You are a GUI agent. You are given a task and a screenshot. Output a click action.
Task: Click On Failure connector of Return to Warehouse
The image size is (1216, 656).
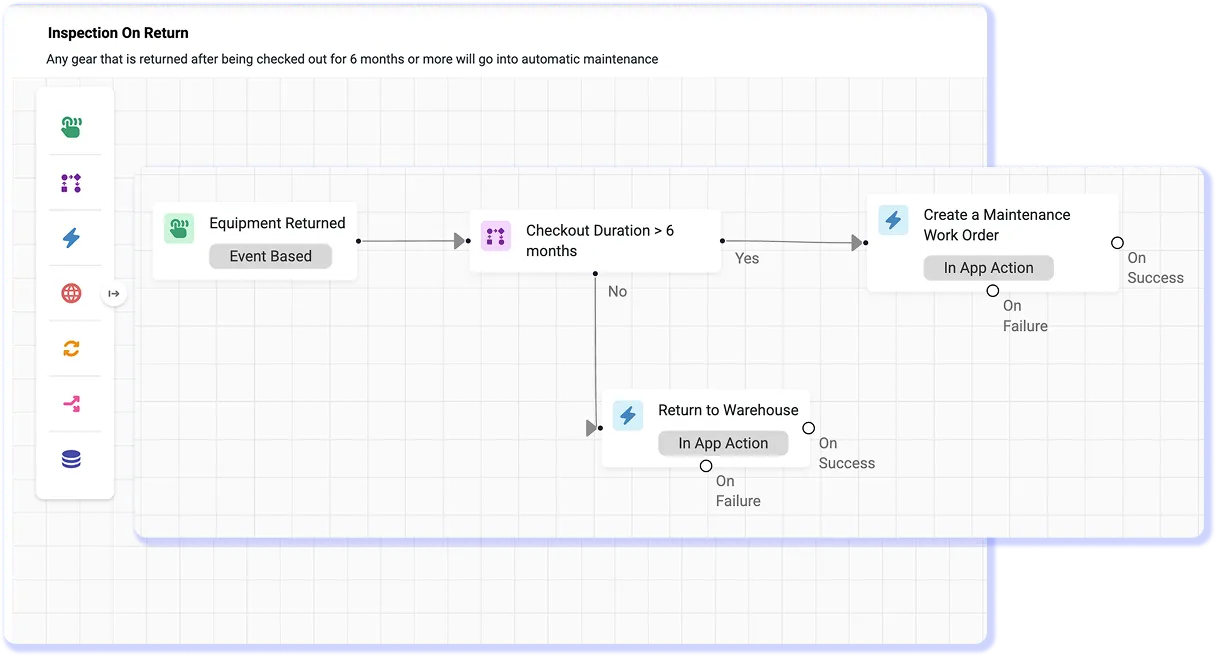(x=706, y=466)
